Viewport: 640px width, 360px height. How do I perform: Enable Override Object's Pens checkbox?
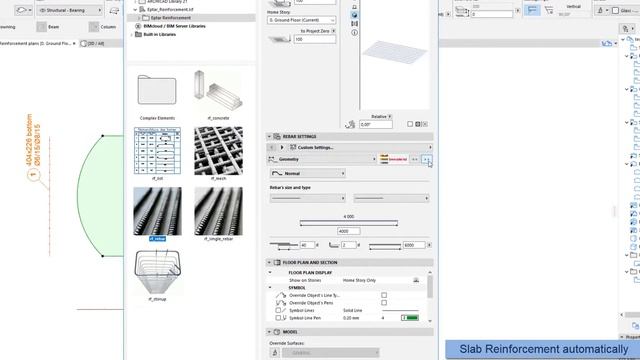[384, 303]
